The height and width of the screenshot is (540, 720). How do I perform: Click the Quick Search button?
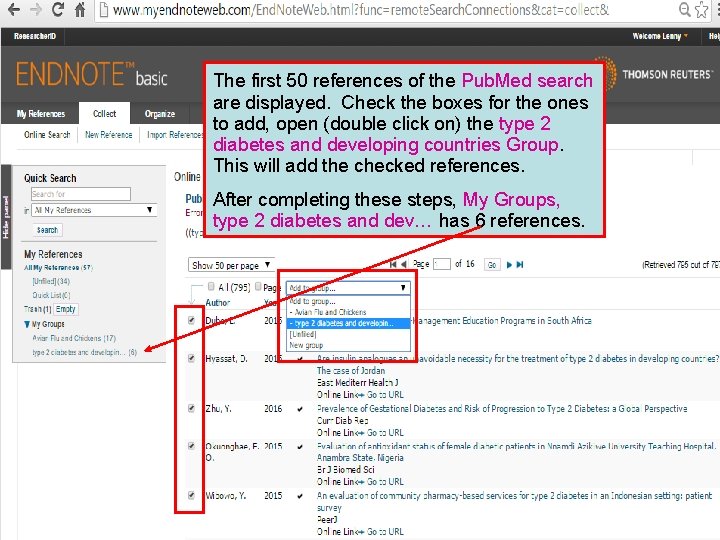pos(47,230)
